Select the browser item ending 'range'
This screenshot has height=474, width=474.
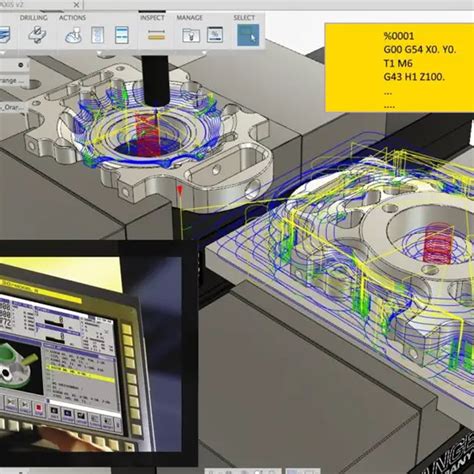13,81
